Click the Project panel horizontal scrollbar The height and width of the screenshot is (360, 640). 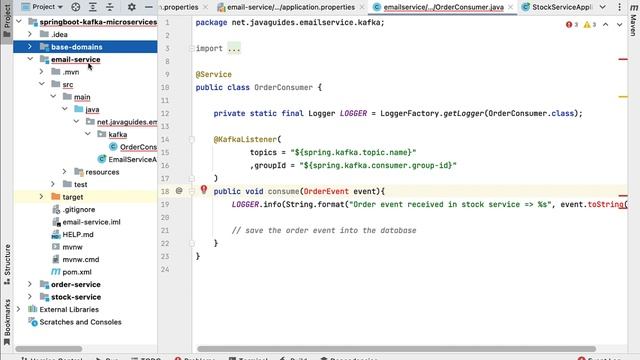(49, 349)
